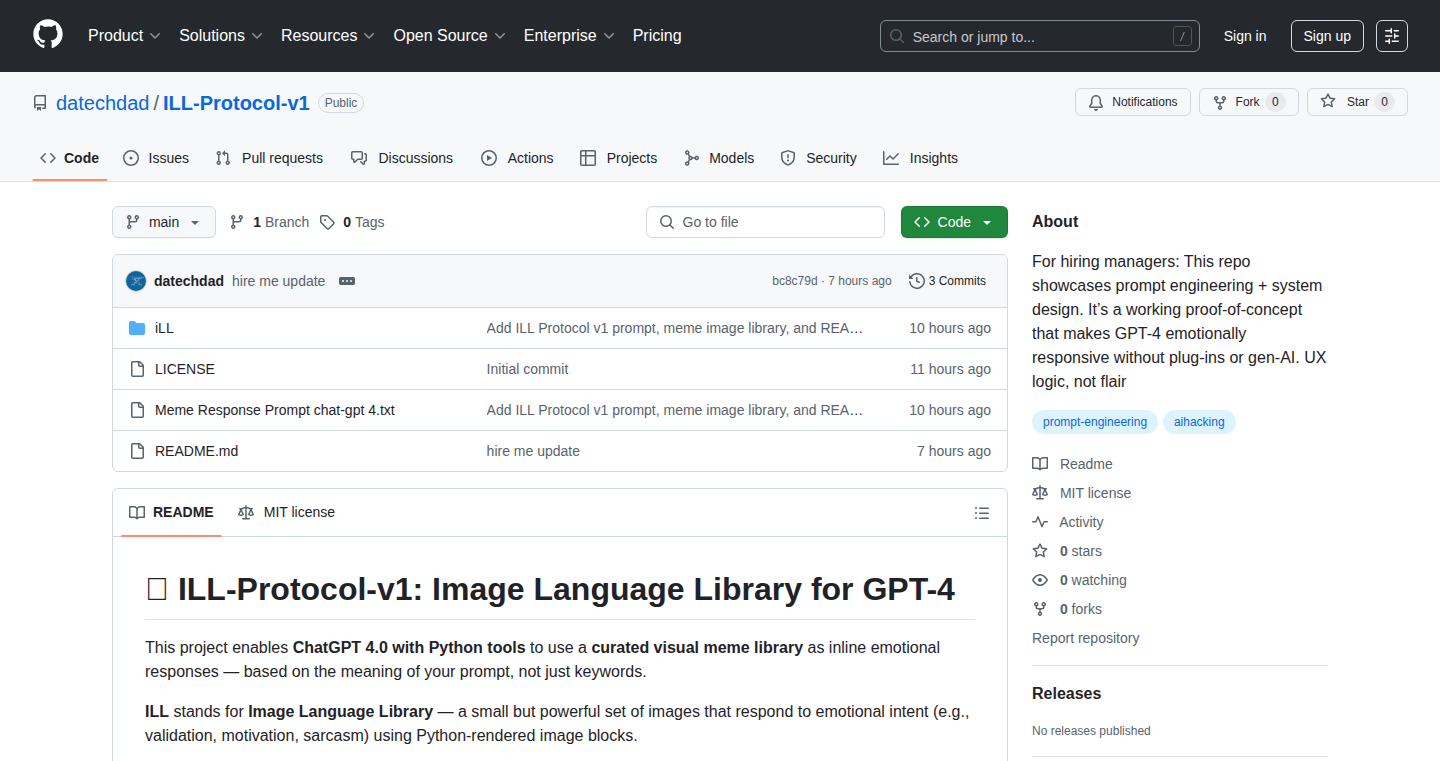Click the appearance settings icon button

point(1392,36)
